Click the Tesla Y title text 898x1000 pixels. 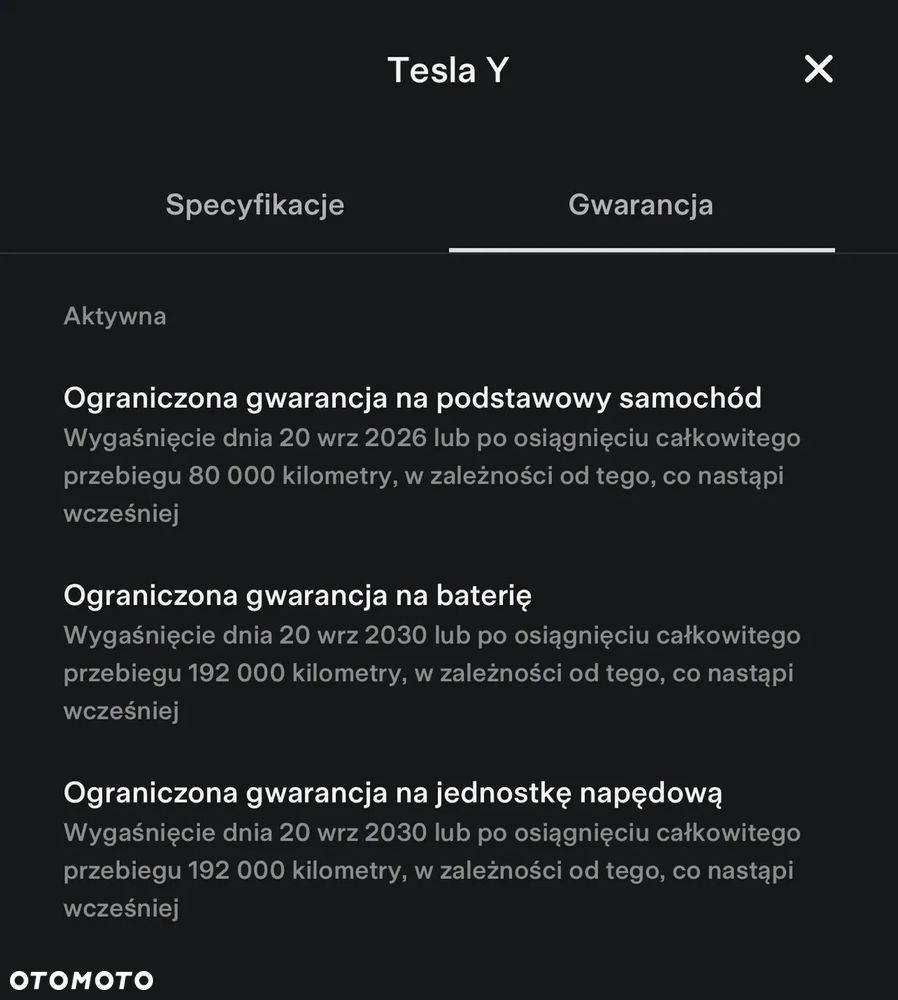pyautogui.click(x=448, y=70)
